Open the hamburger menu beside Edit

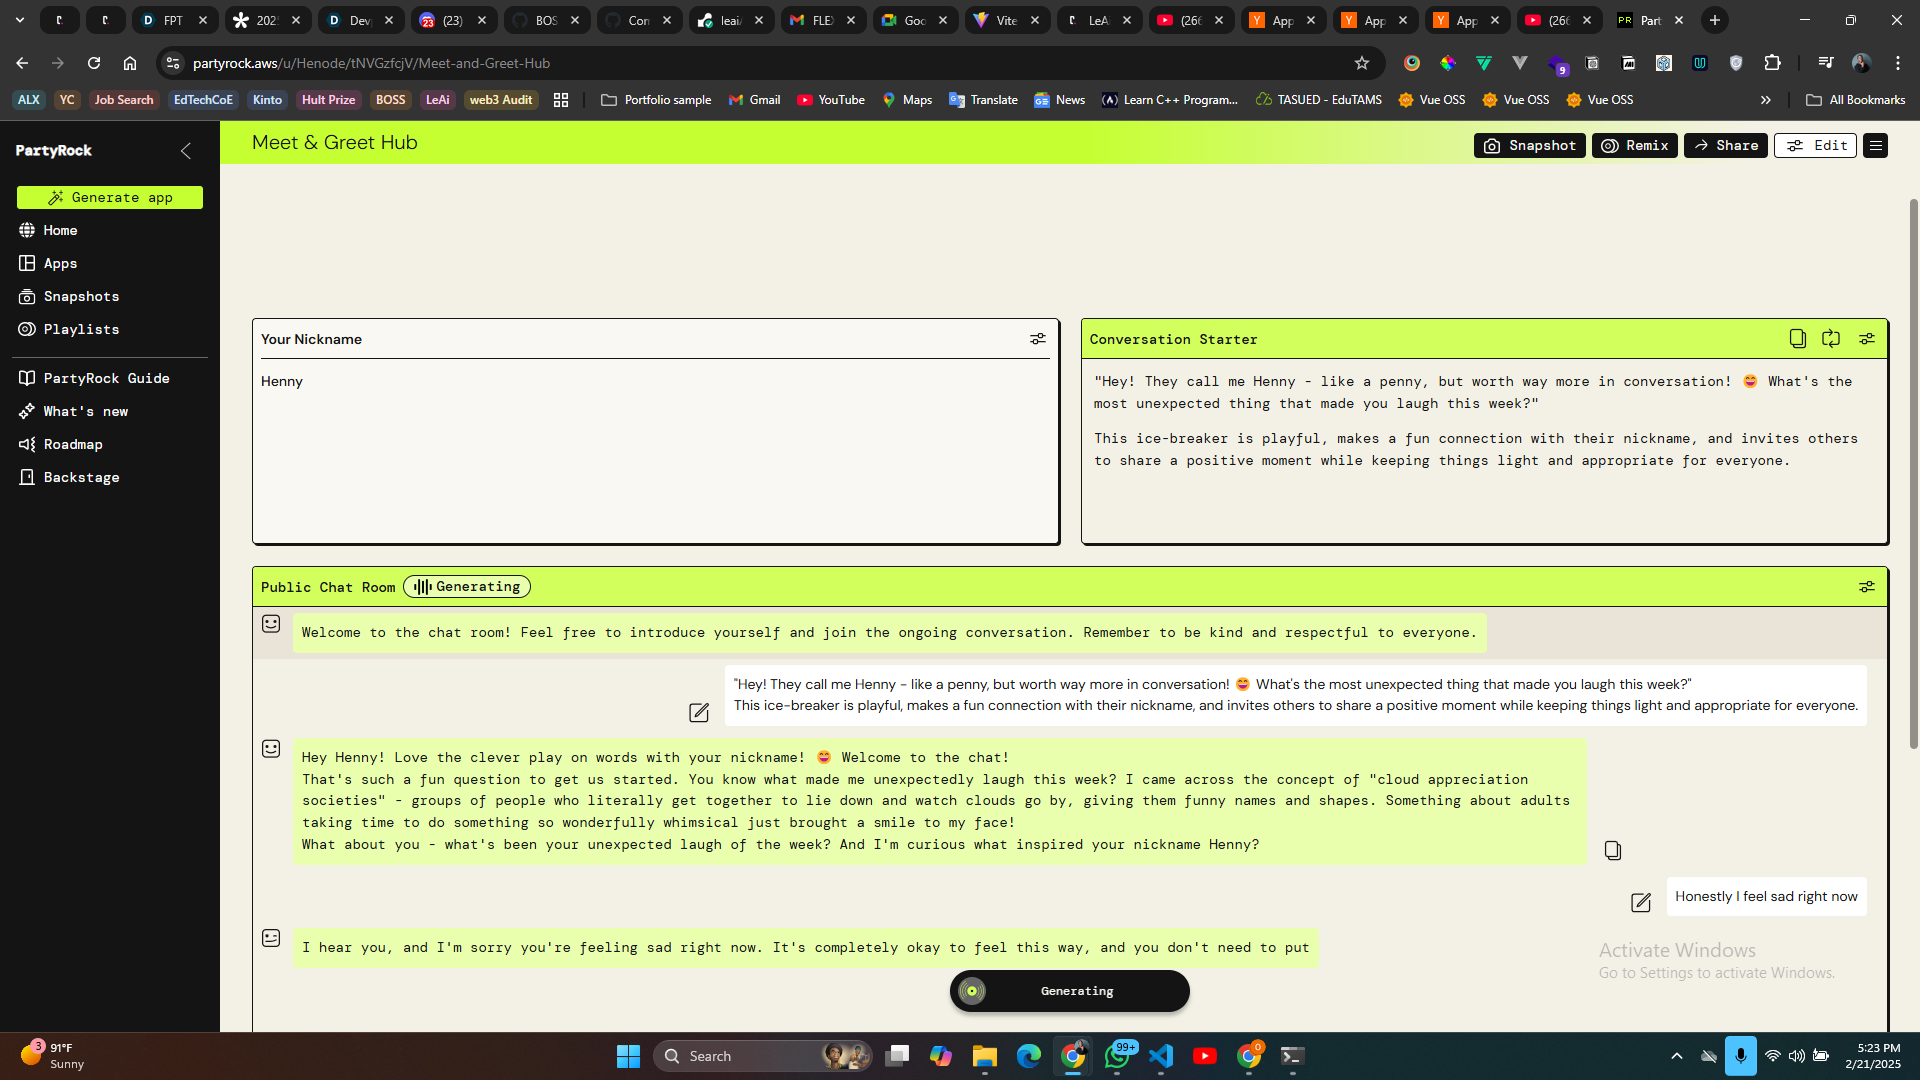point(1876,146)
